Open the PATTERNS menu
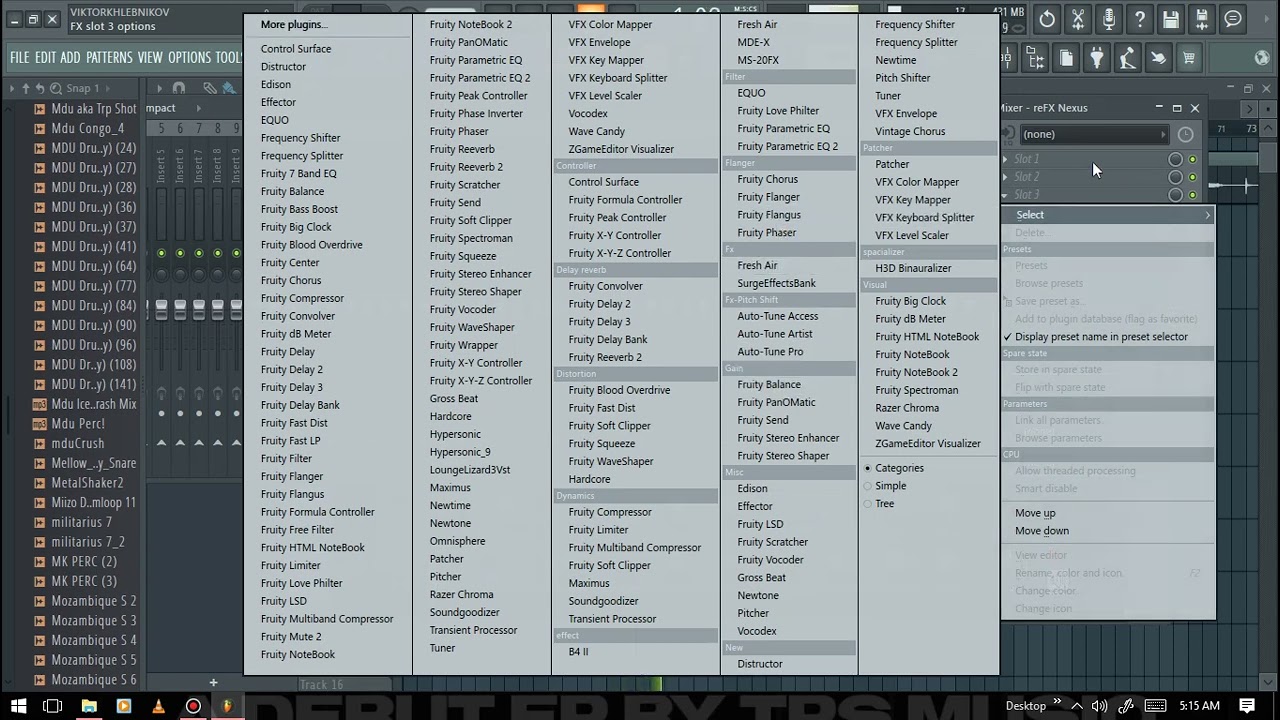Screen dimensions: 1280x720 pos(109,58)
